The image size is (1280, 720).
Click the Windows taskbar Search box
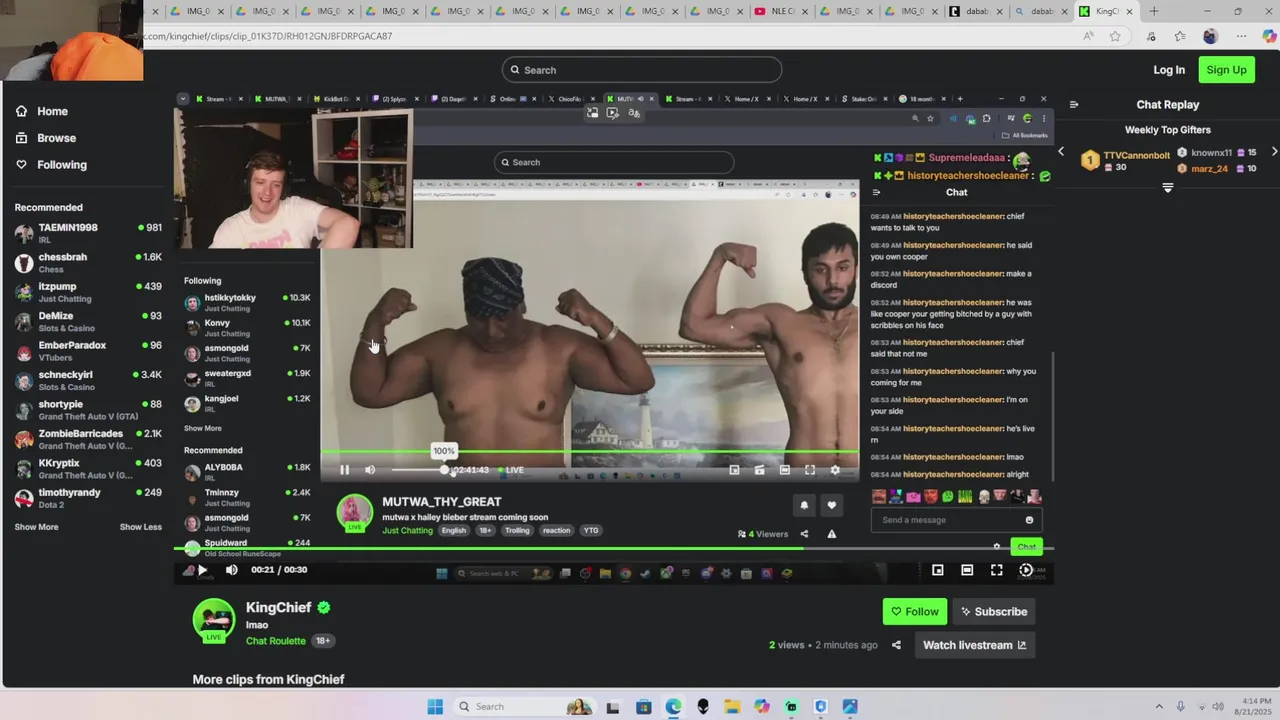coord(524,706)
